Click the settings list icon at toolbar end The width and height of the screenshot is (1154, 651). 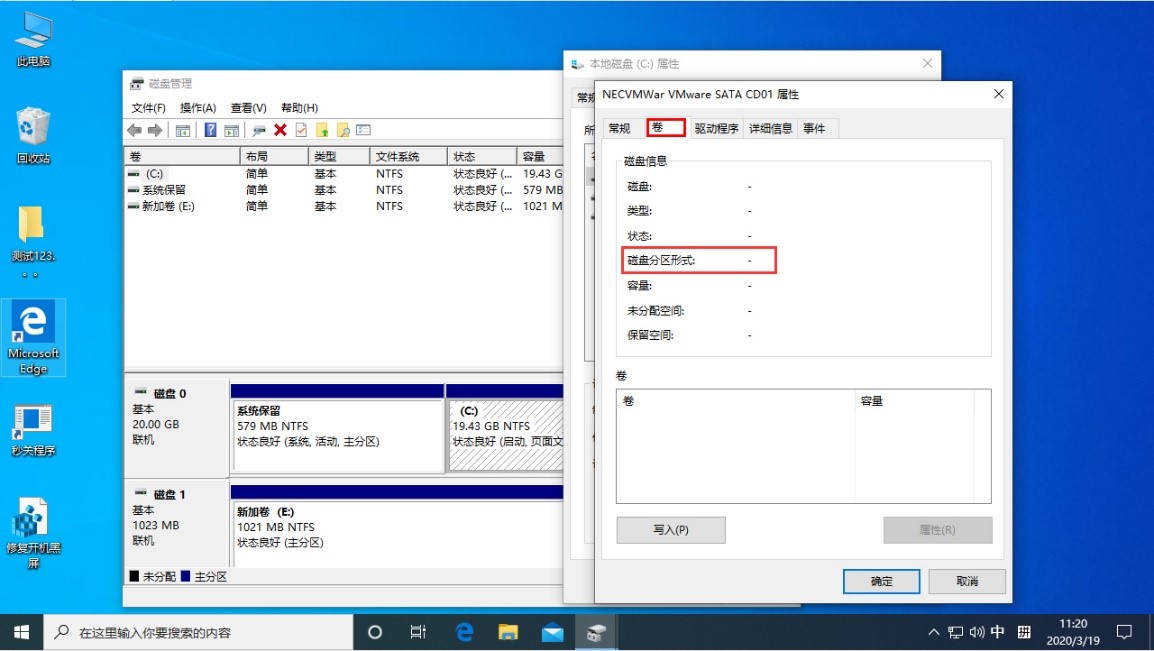coord(364,130)
